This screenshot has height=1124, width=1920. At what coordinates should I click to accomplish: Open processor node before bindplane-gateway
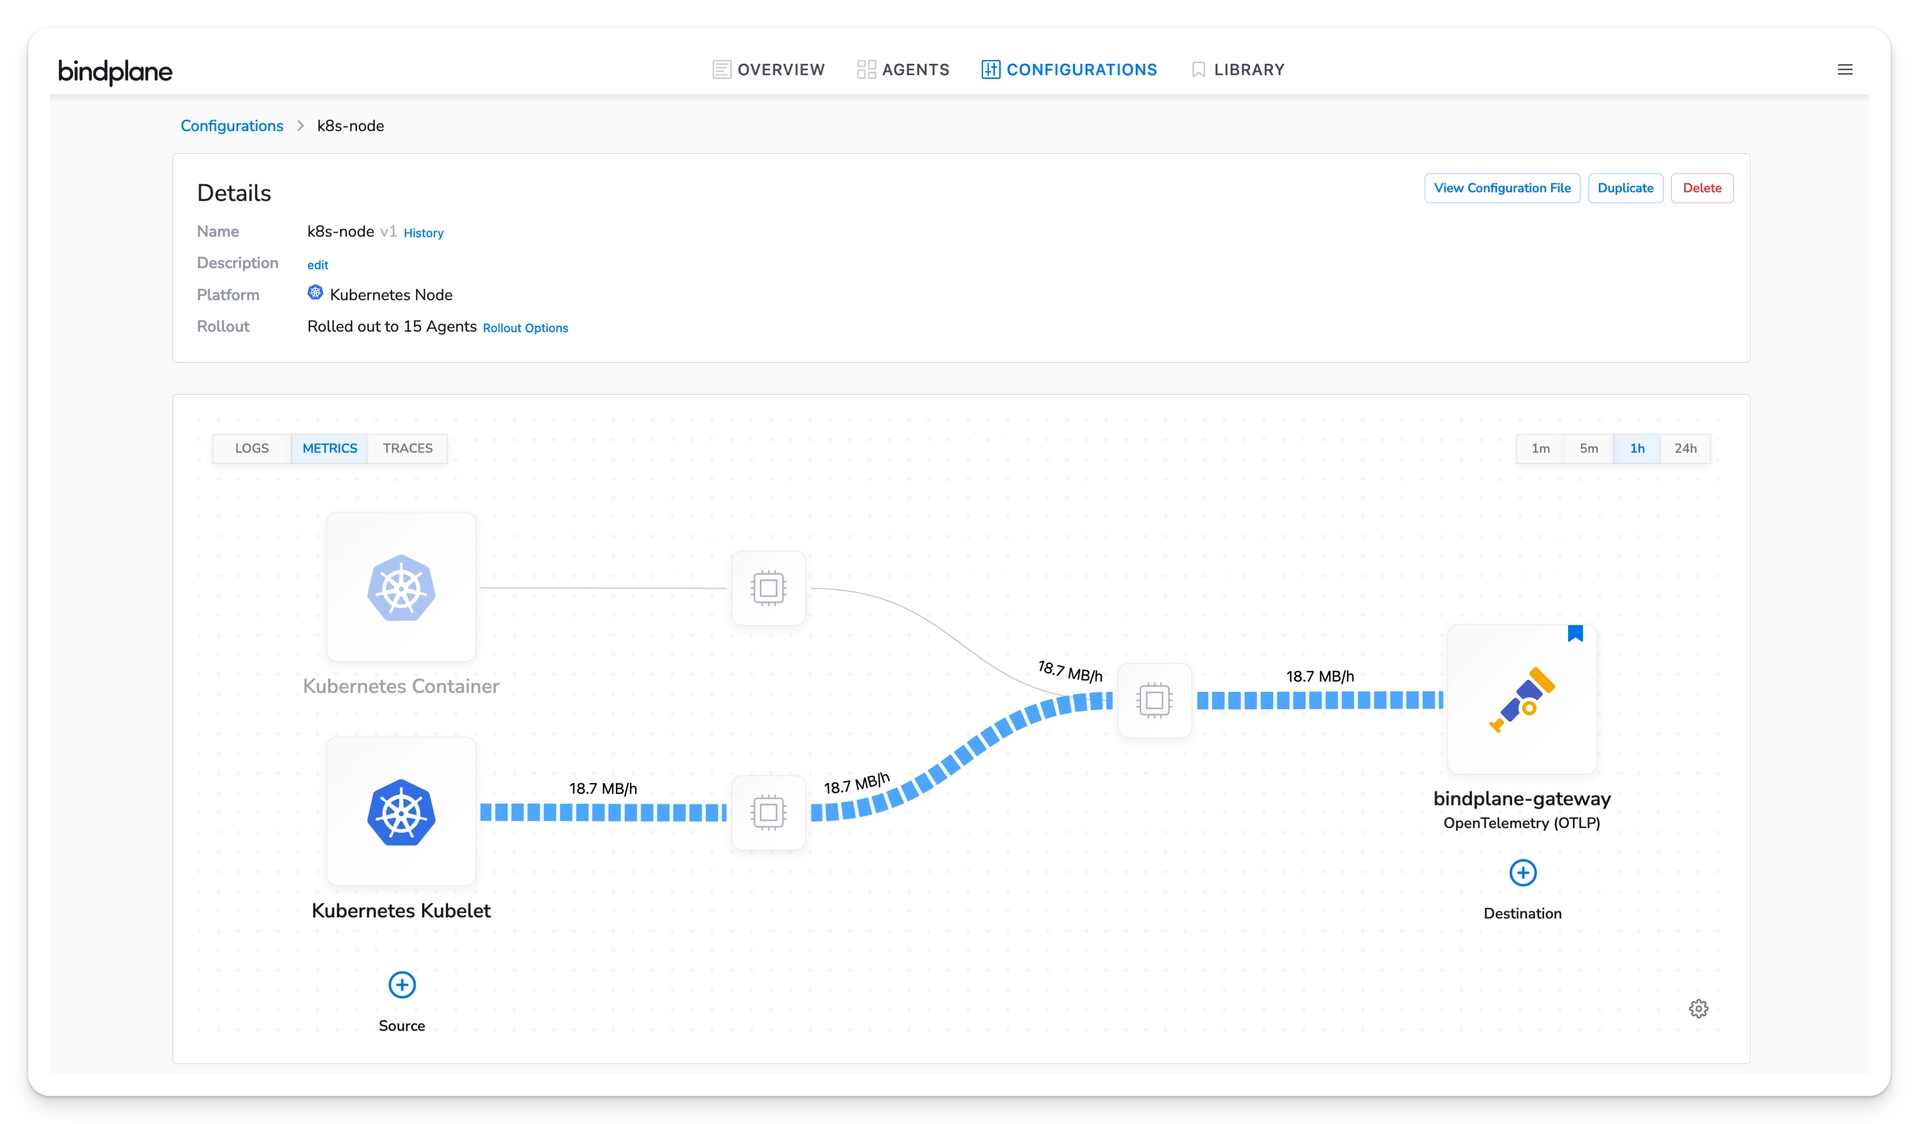(1154, 700)
